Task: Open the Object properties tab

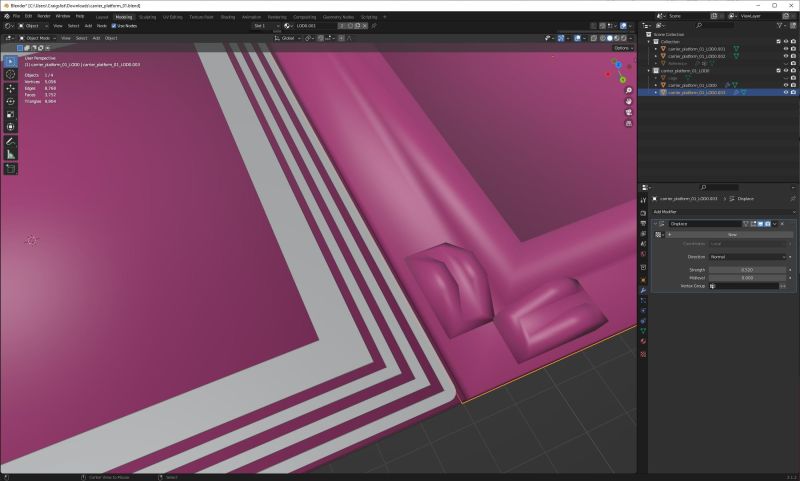Action: pyautogui.click(x=643, y=280)
